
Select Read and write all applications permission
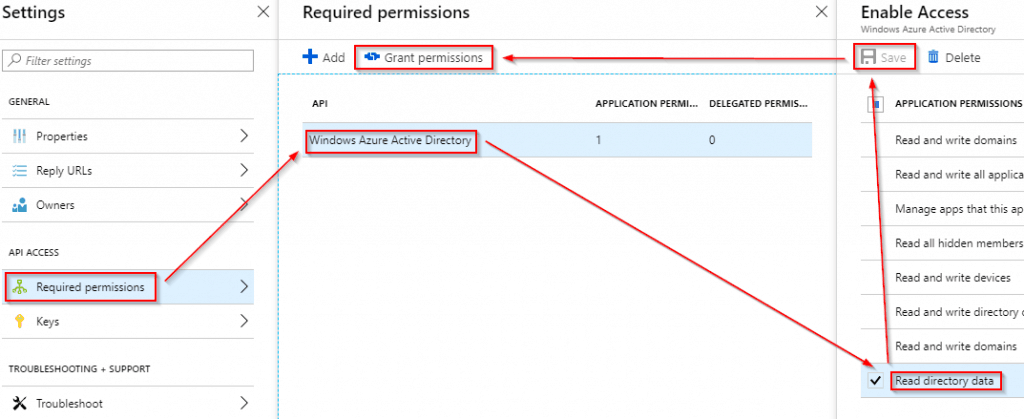coord(959,174)
